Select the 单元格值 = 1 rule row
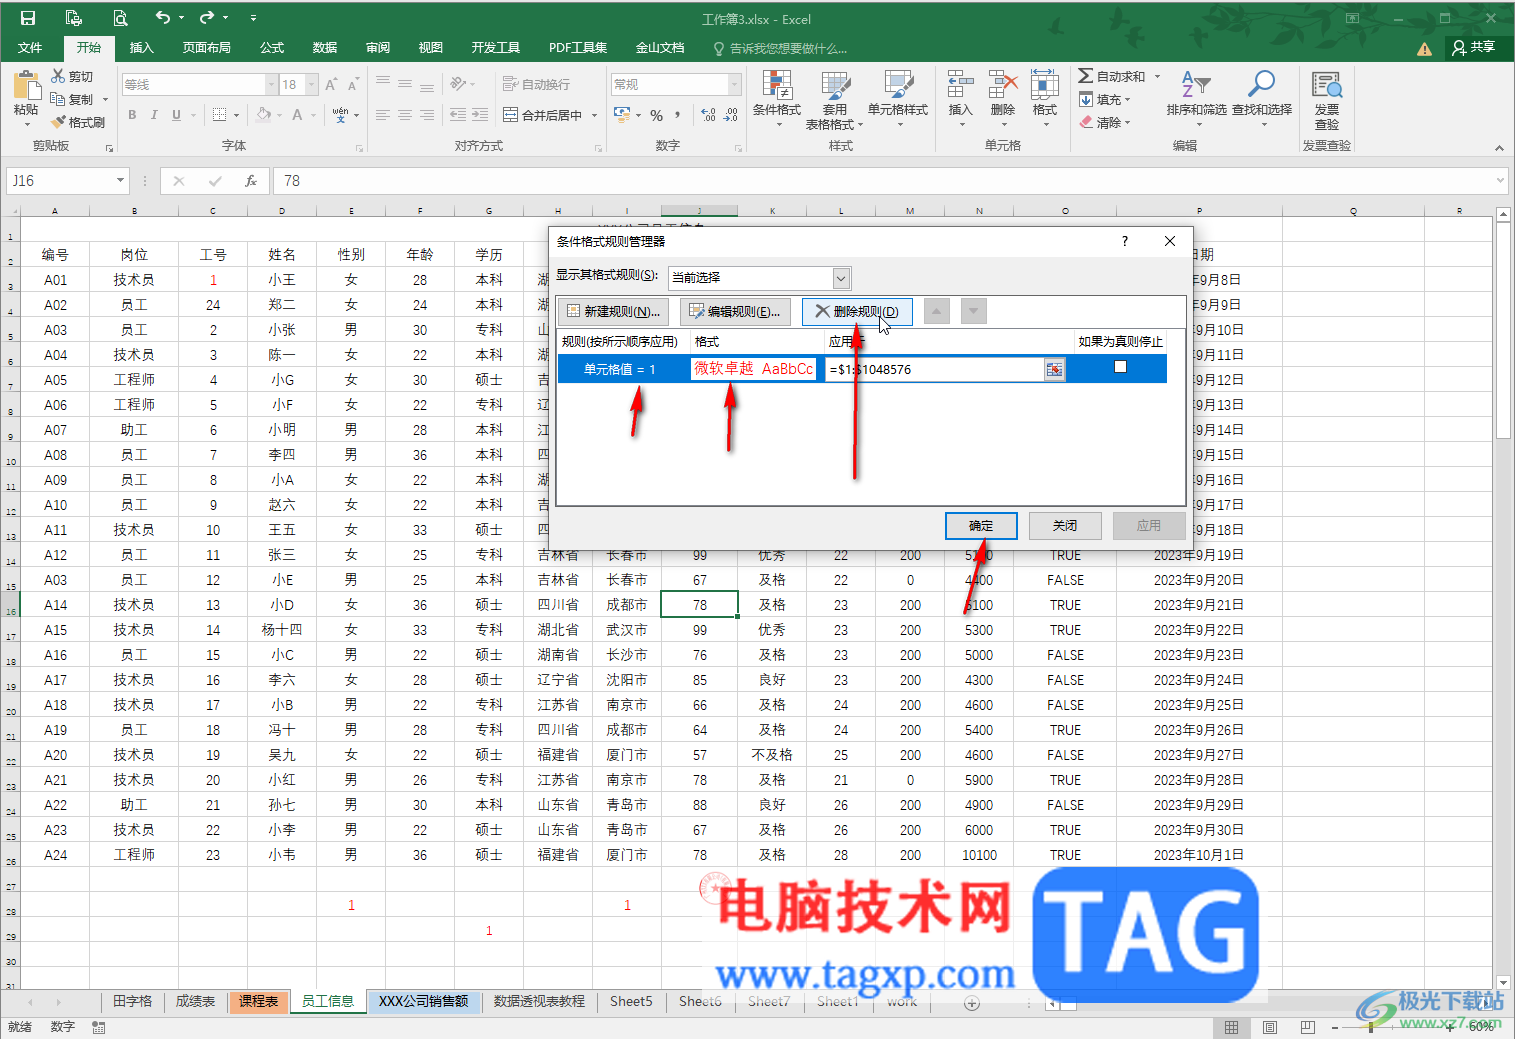This screenshot has width=1515, height=1039. point(862,369)
